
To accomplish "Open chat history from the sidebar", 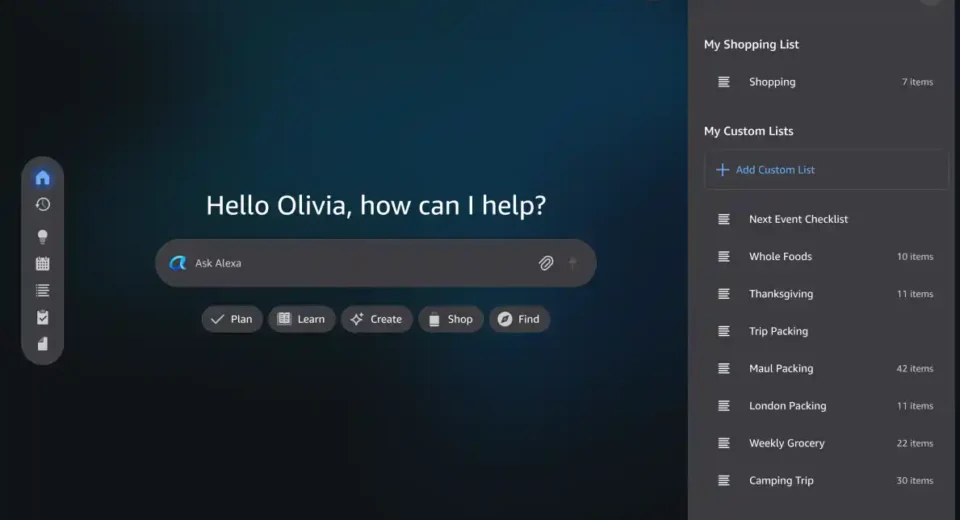I will [42, 205].
